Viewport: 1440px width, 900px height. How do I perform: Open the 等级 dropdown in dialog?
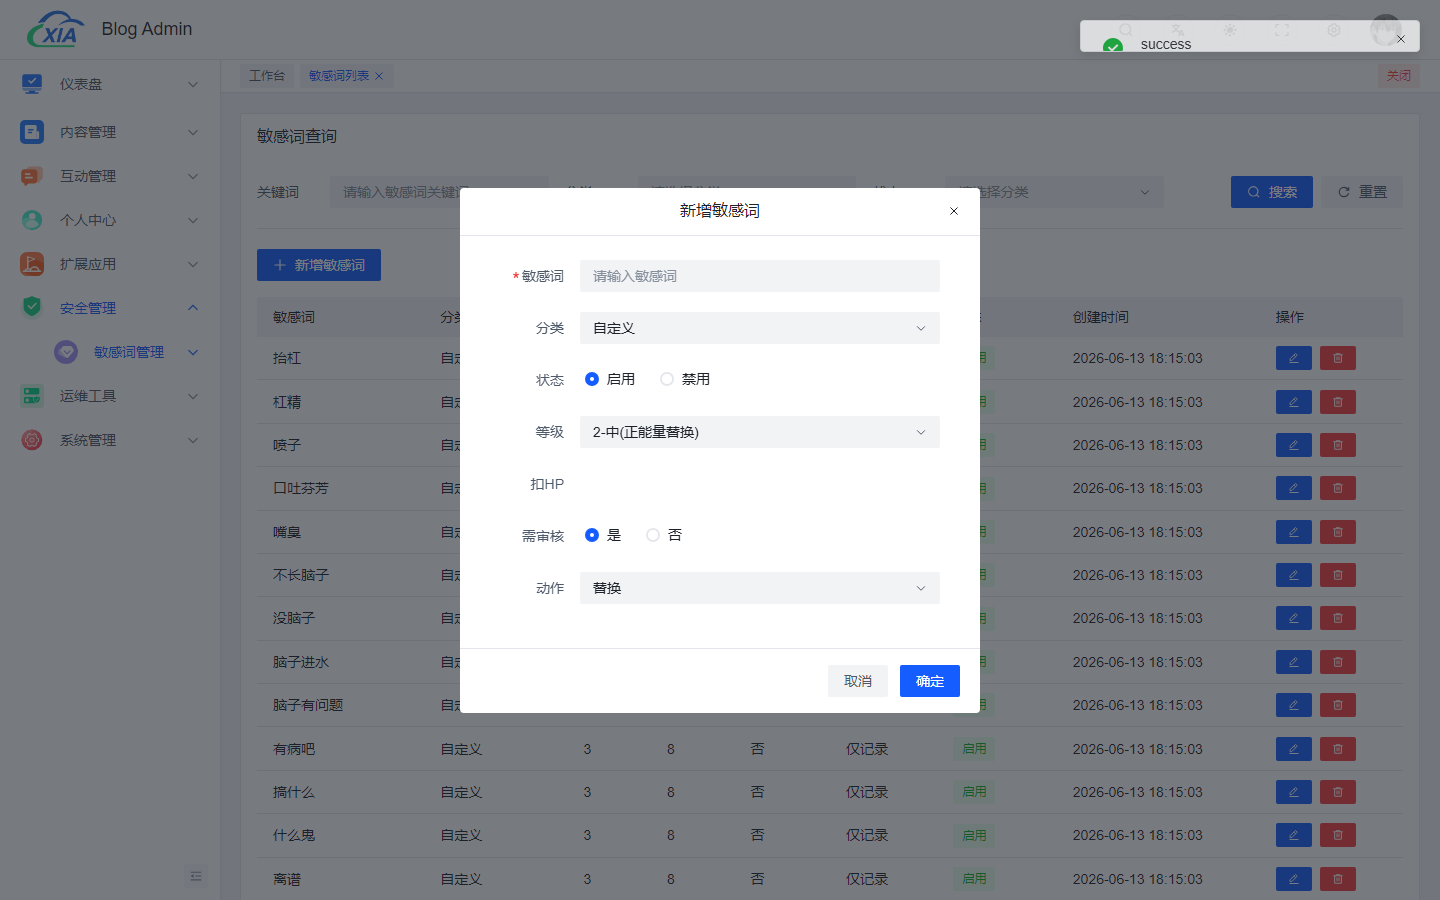click(x=760, y=432)
